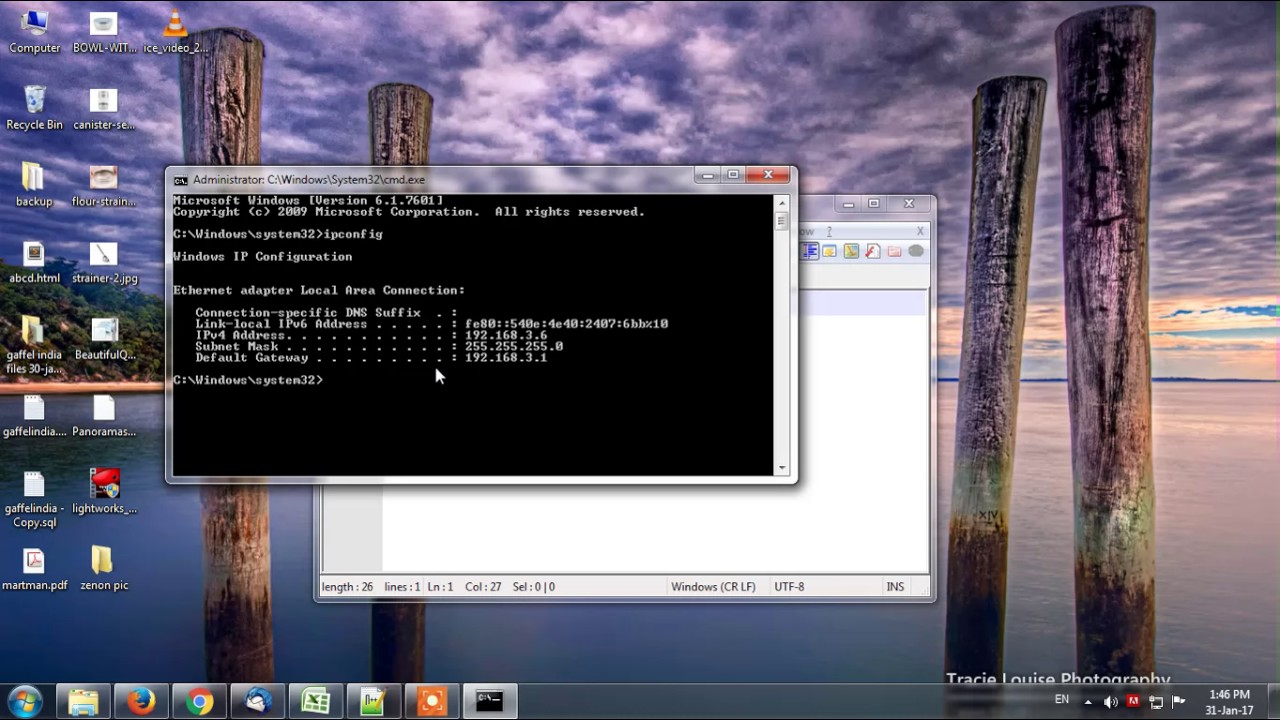Click the folder-as-workspace icon in Notepad++

[894, 251]
